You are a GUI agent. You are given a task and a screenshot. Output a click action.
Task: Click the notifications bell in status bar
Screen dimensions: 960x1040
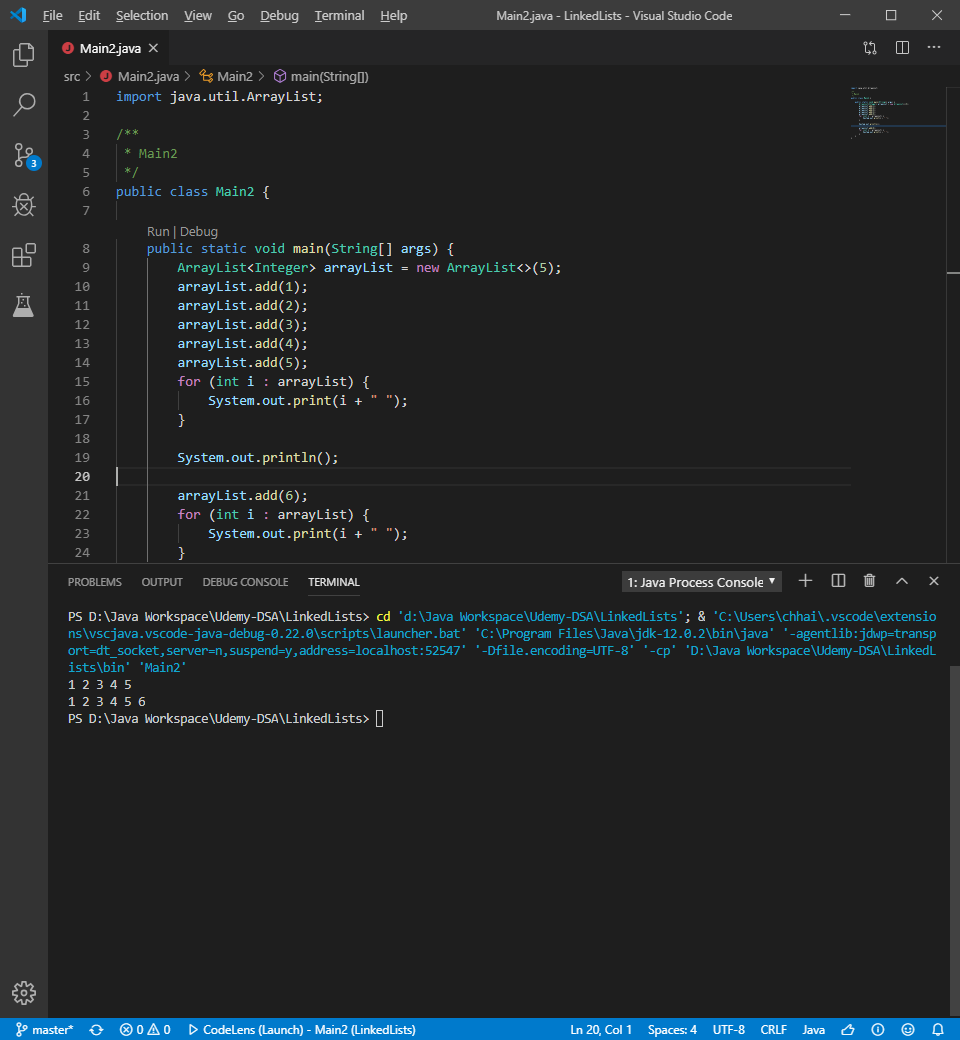(938, 1029)
